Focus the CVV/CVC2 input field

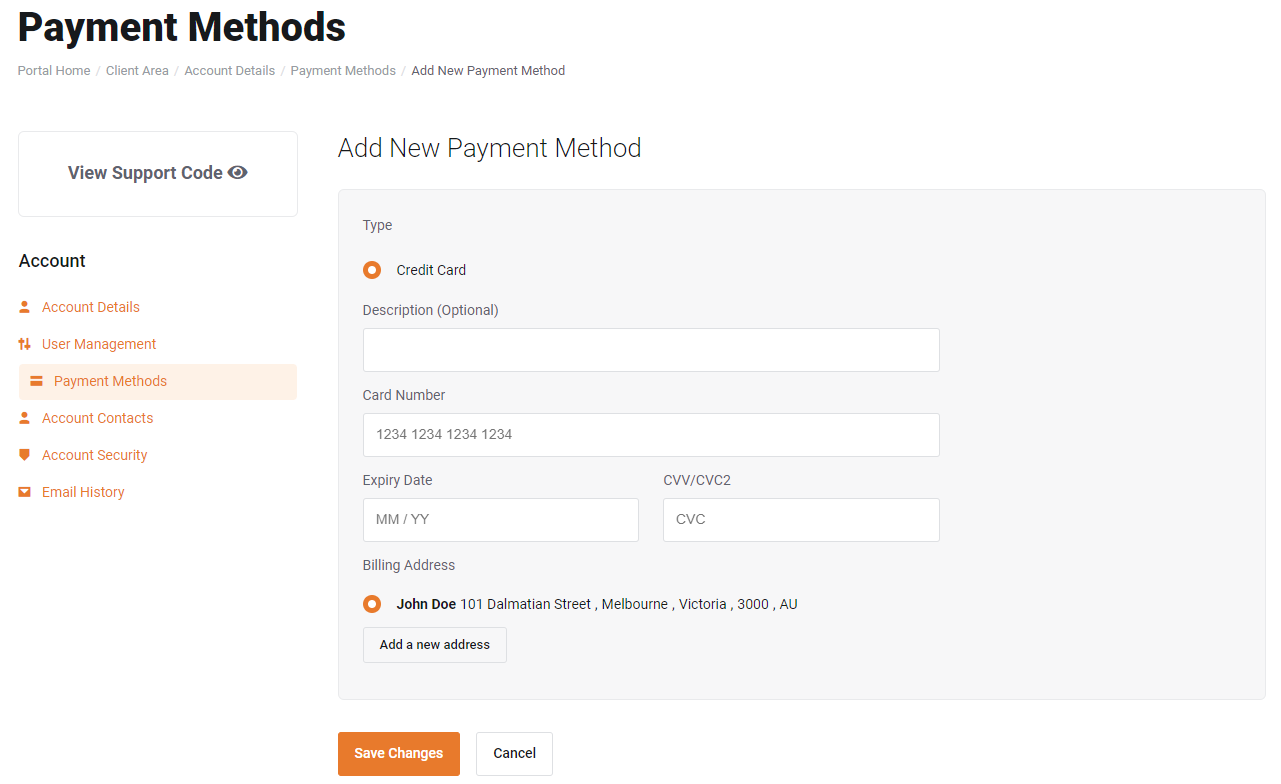tap(800, 520)
